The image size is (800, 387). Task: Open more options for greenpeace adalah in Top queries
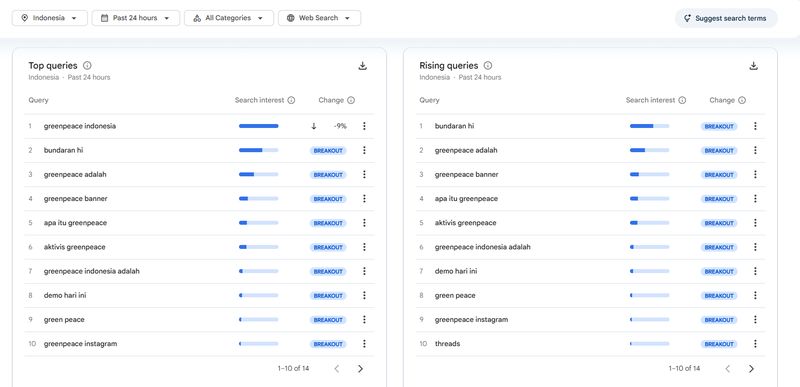(364, 174)
